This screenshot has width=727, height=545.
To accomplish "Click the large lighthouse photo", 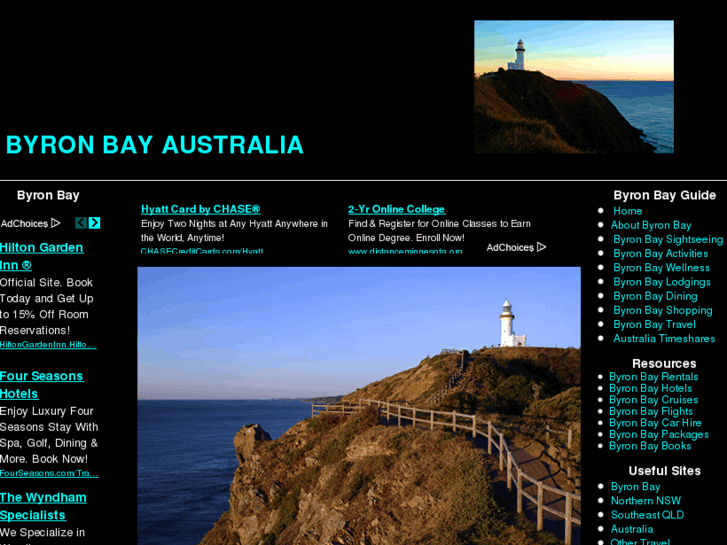I will [358, 405].
